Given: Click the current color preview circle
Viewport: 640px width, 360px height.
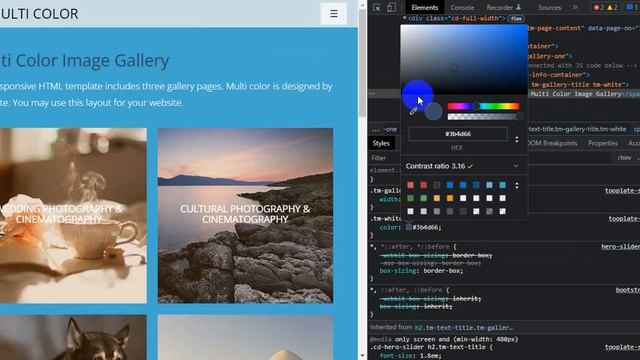Looking at the screenshot, I should pos(433,111).
